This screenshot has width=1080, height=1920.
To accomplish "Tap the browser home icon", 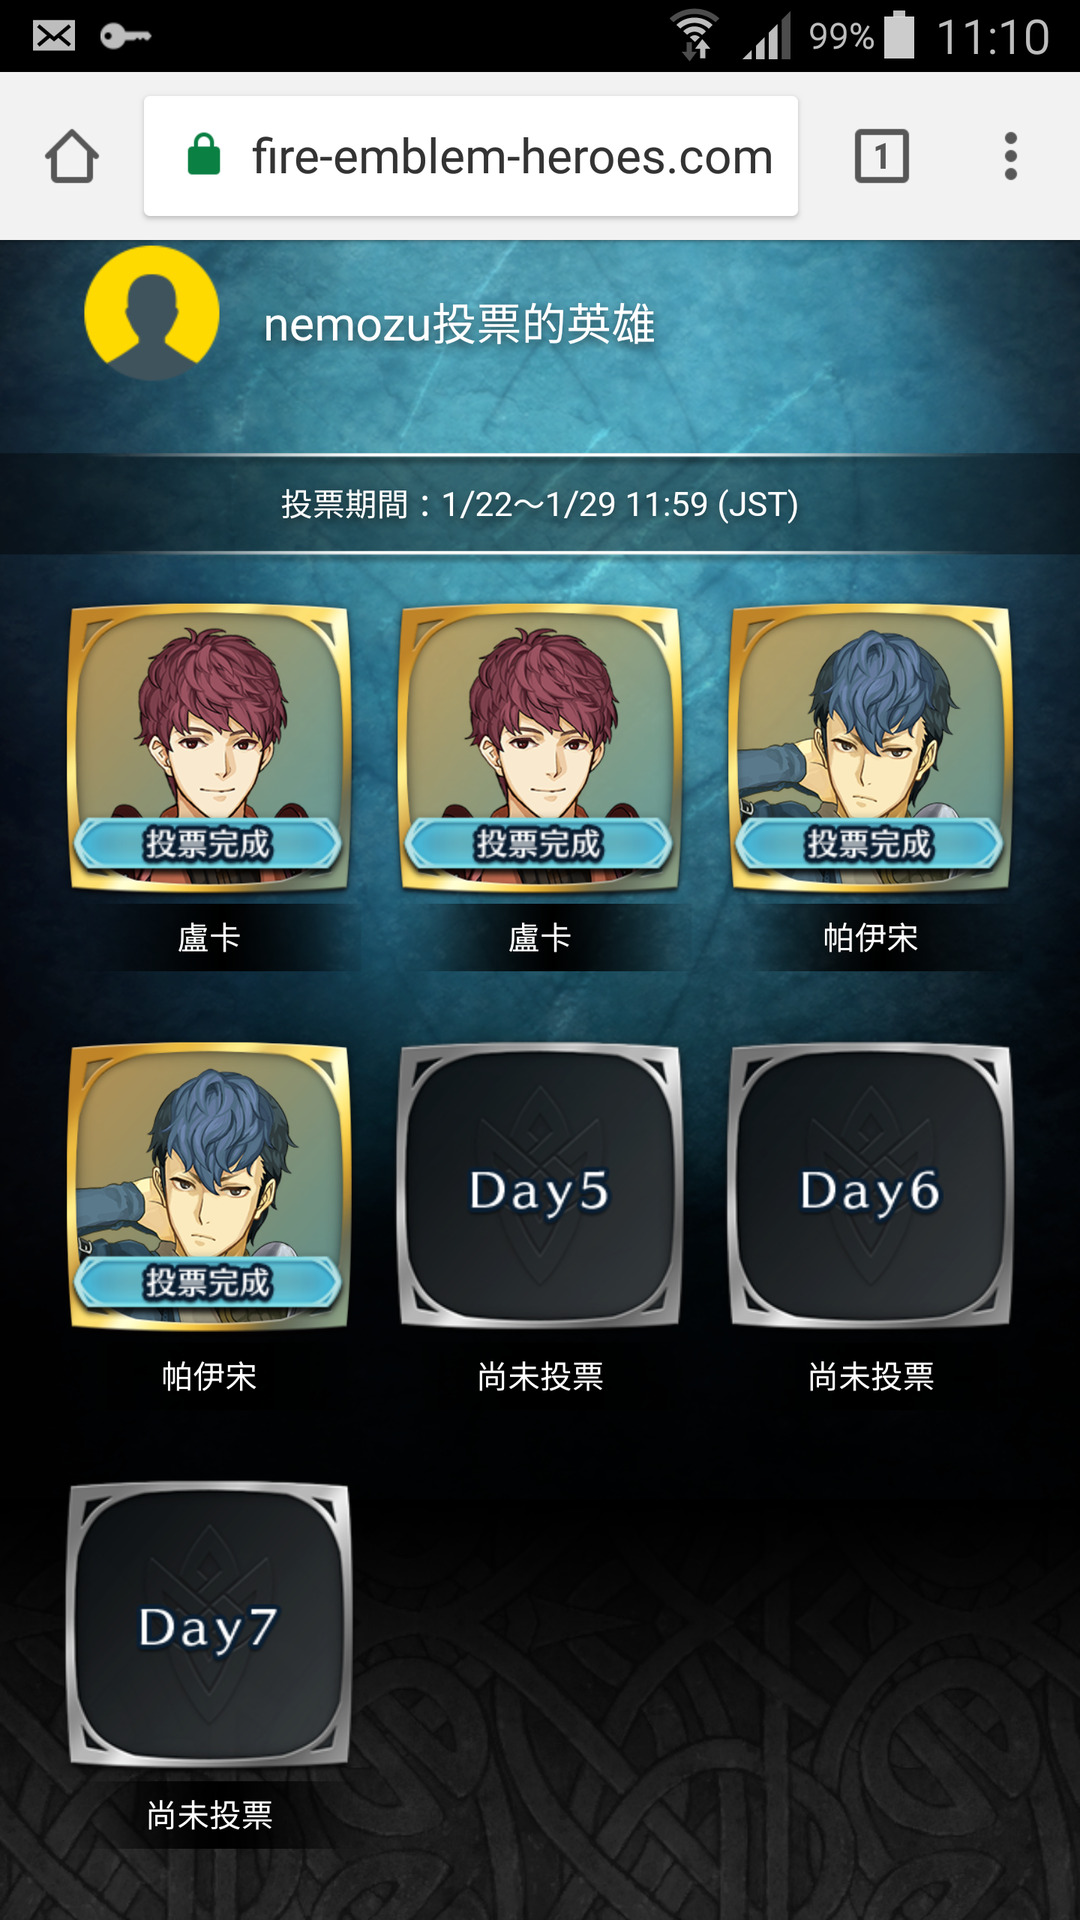I will [72, 156].
